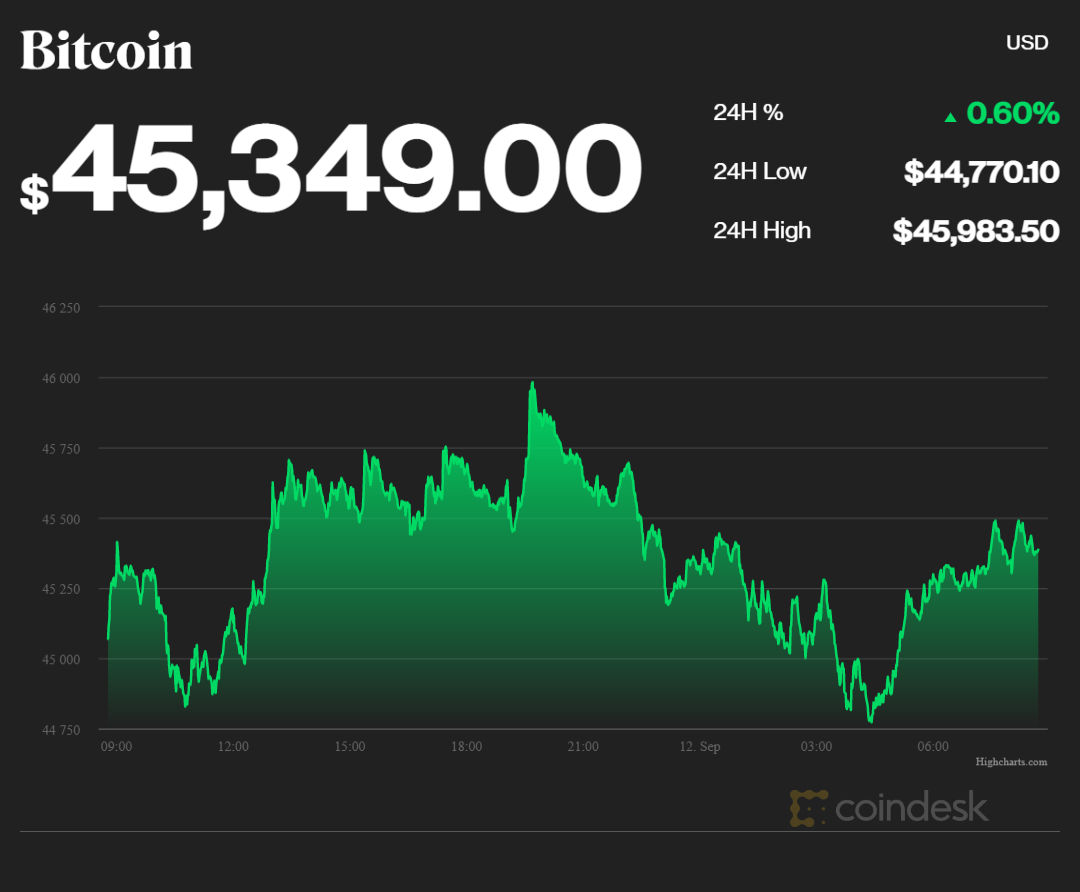The width and height of the screenshot is (1080, 892).
Task: Click the chart's highest peak point
Action: [x=532, y=382]
